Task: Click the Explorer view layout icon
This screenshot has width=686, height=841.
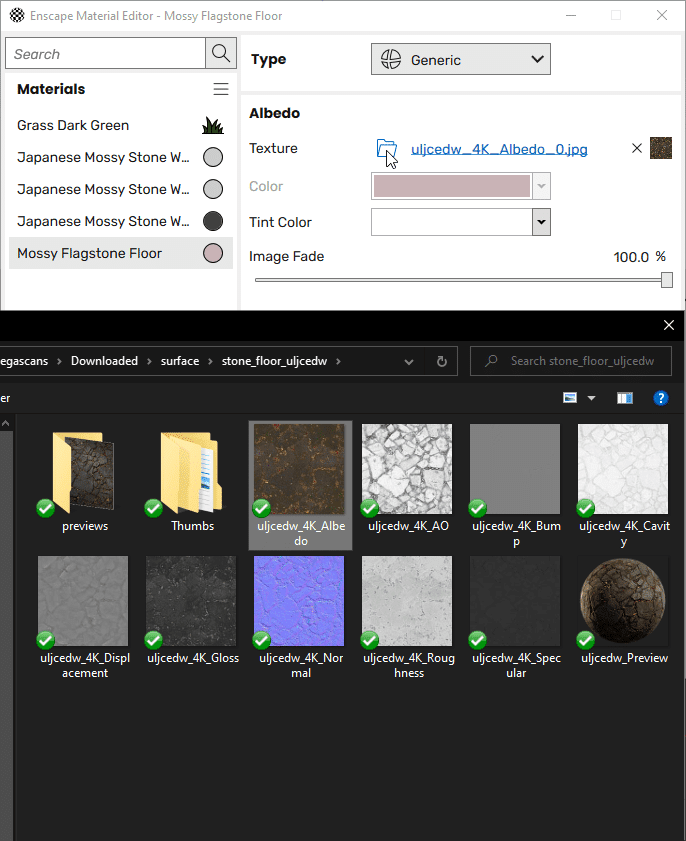Action: 570,398
